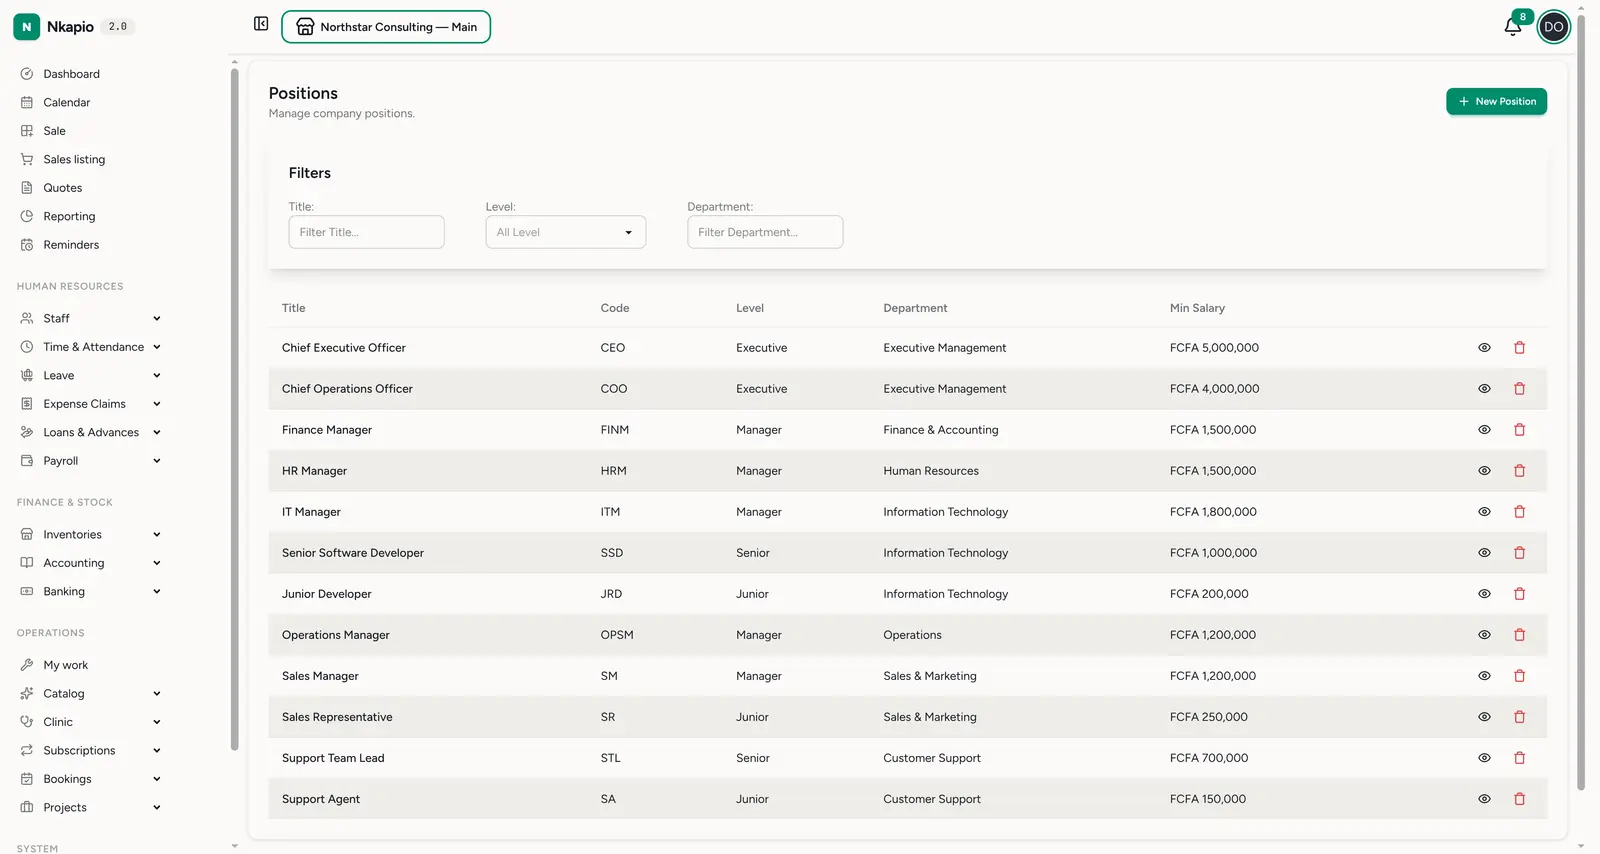The height and width of the screenshot is (854, 1600).
Task: View the Chief Operations Officer position
Action: point(1484,389)
